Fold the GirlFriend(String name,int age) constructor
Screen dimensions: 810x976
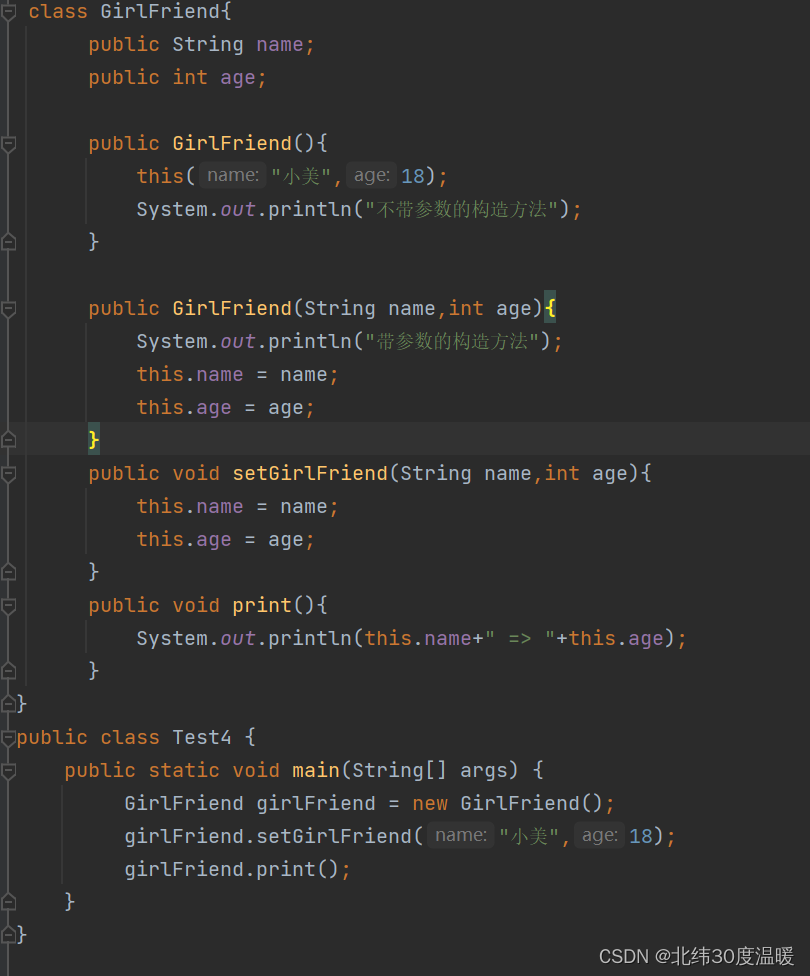click(9, 309)
